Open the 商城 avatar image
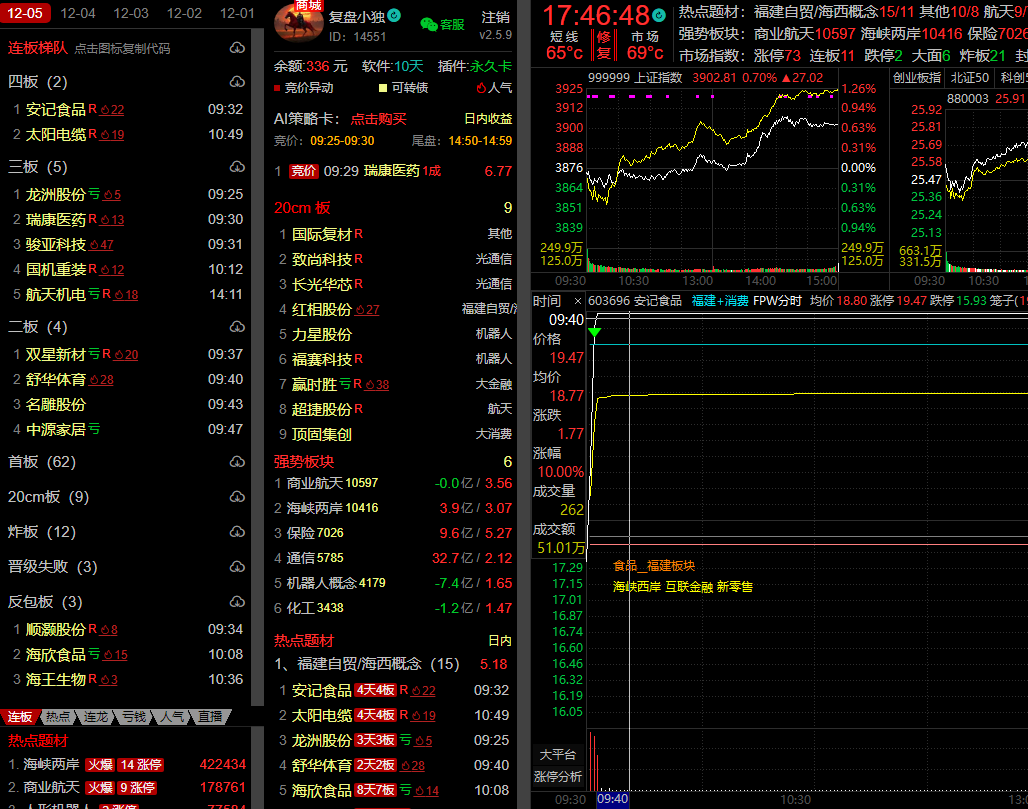Screen dimensions: 1028x809 [x=298, y=22]
